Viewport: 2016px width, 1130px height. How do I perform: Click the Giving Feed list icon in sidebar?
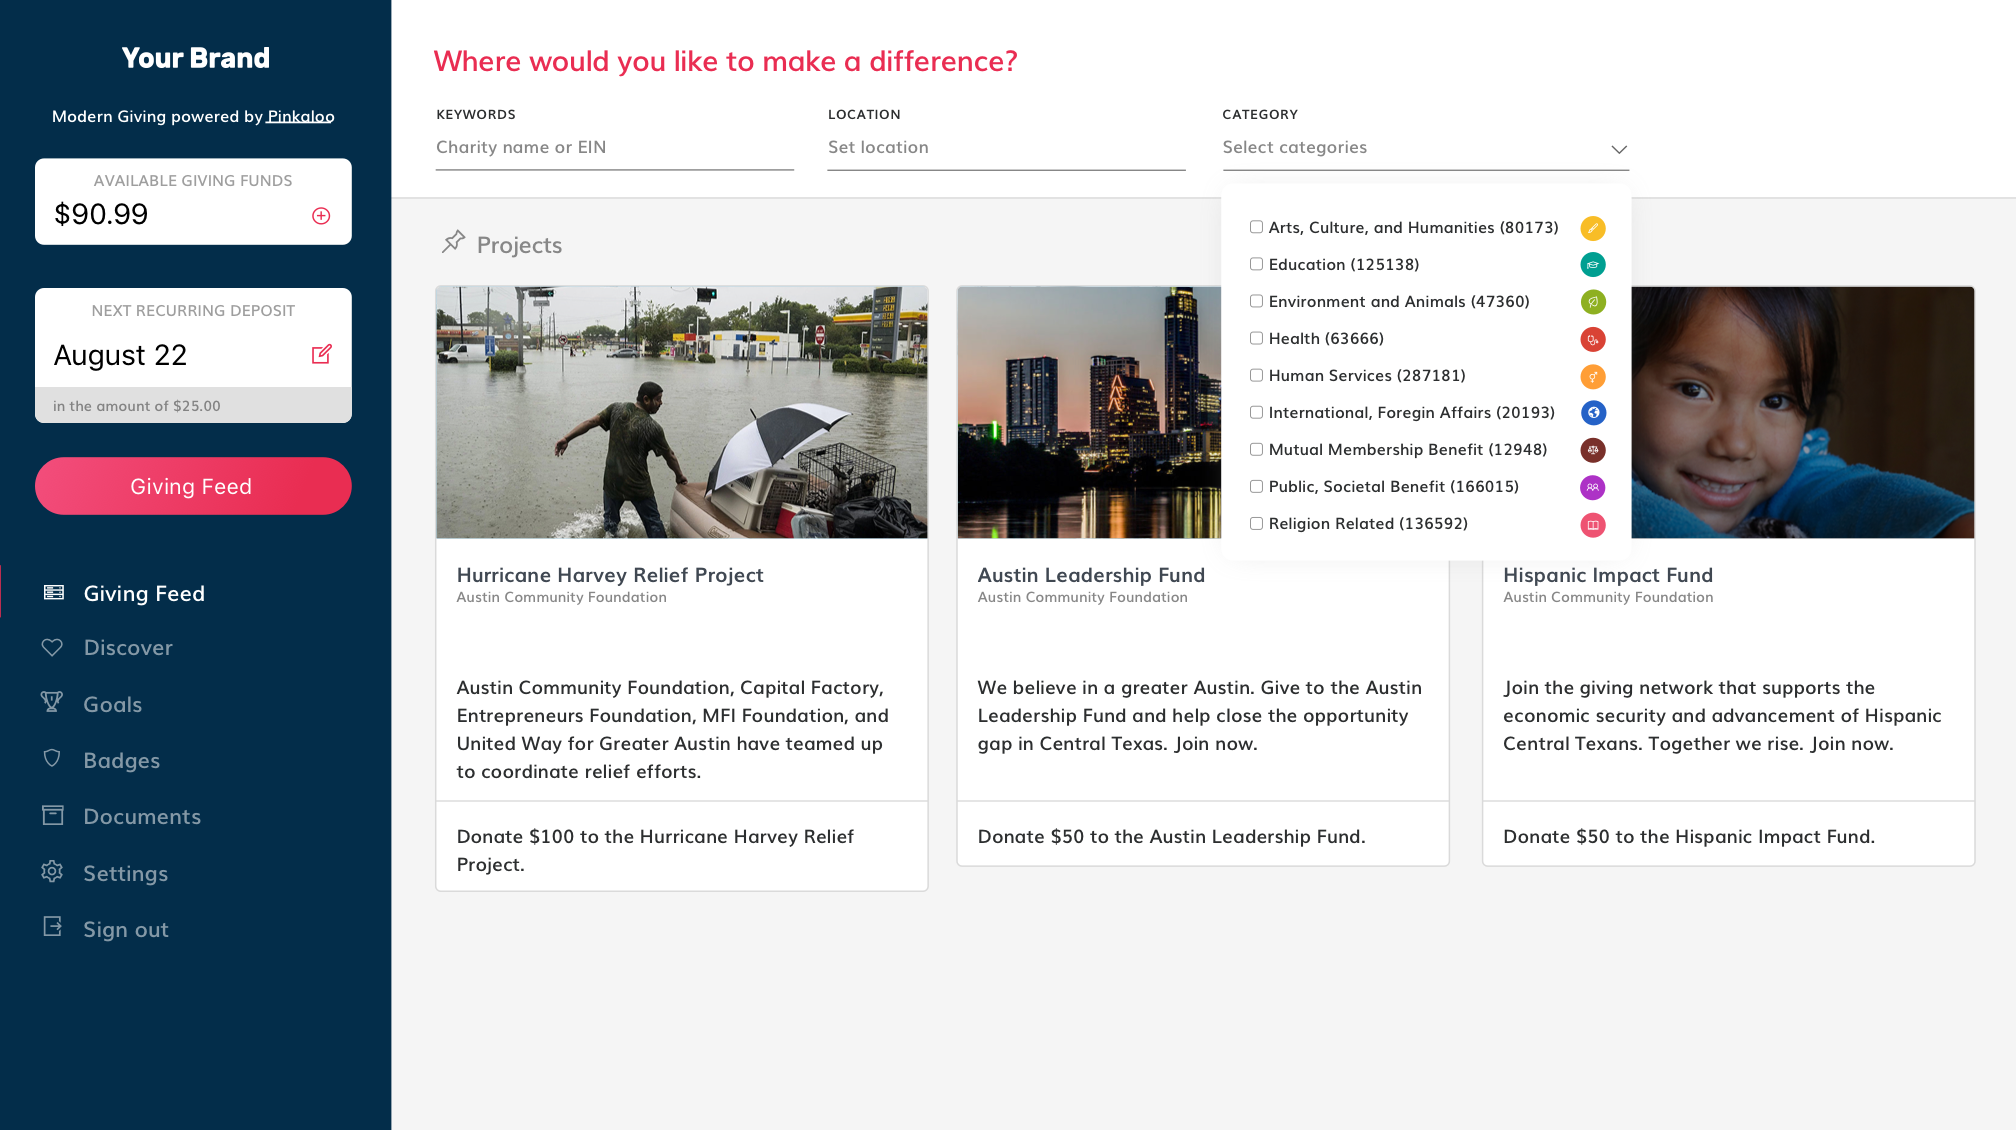coord(54,593)
